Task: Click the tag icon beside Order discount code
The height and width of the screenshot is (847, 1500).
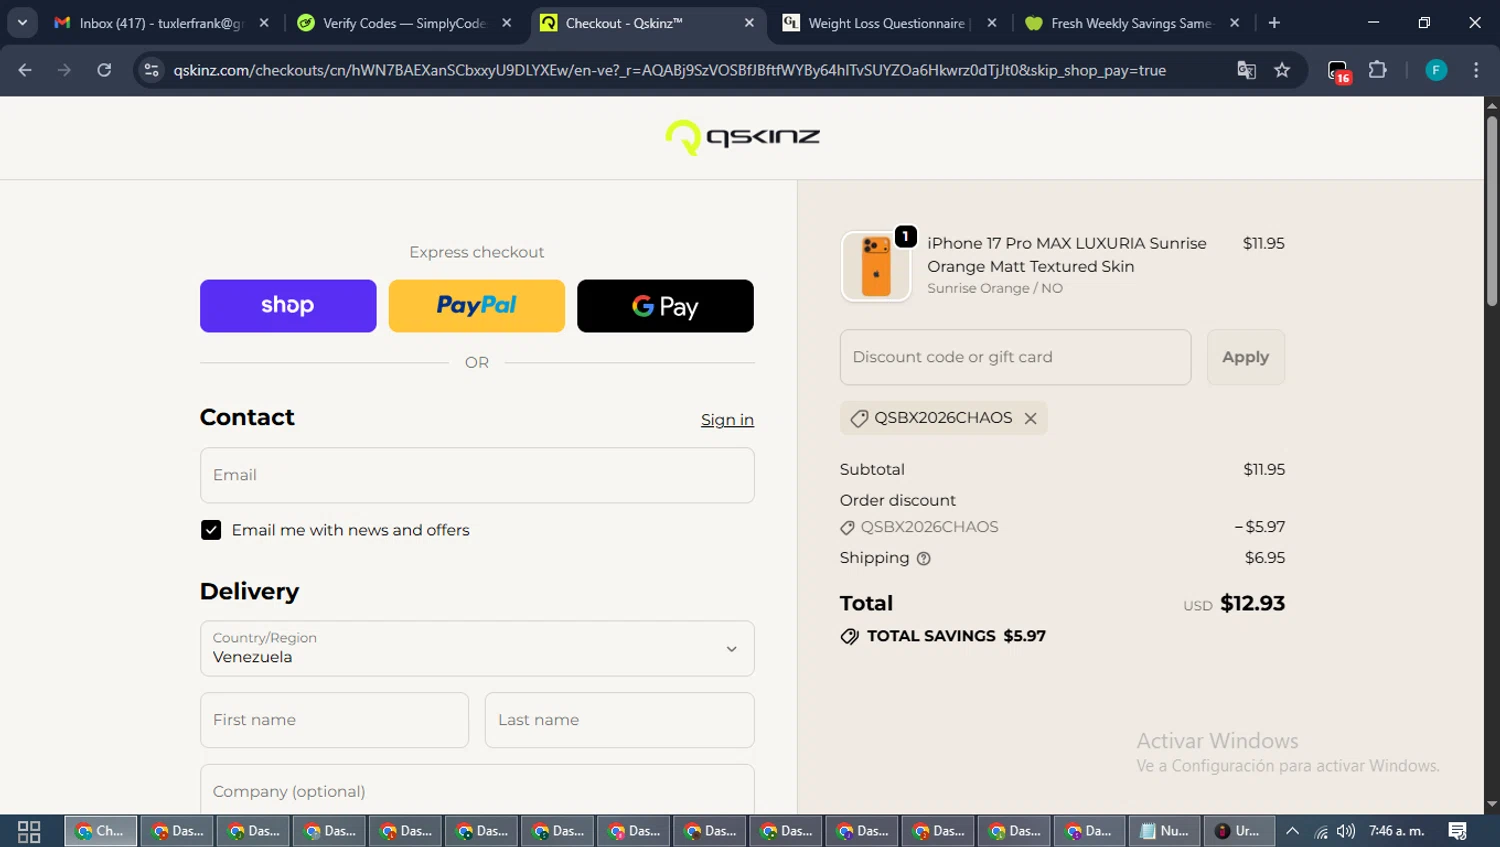Action: point(847,528)
